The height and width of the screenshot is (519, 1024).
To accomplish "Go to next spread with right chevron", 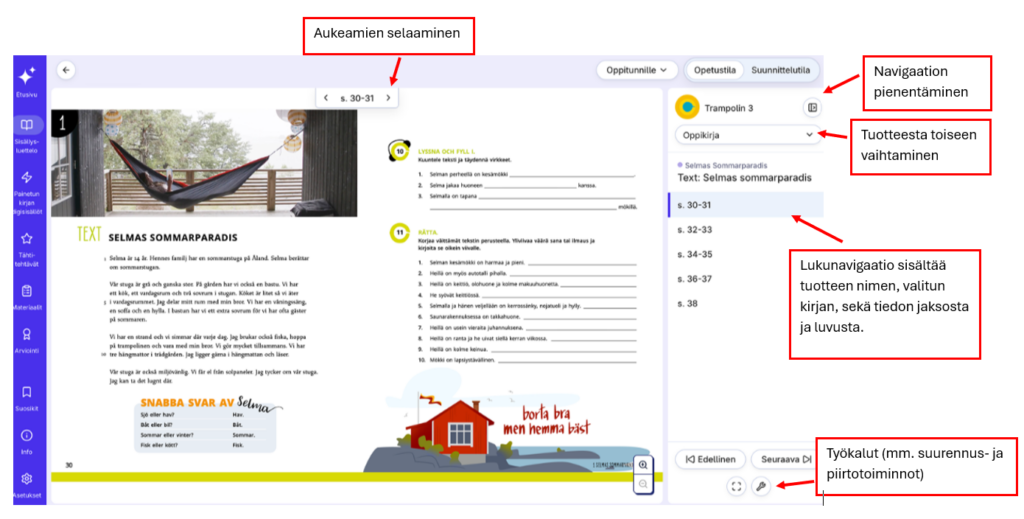I will [x=389, y=98].
